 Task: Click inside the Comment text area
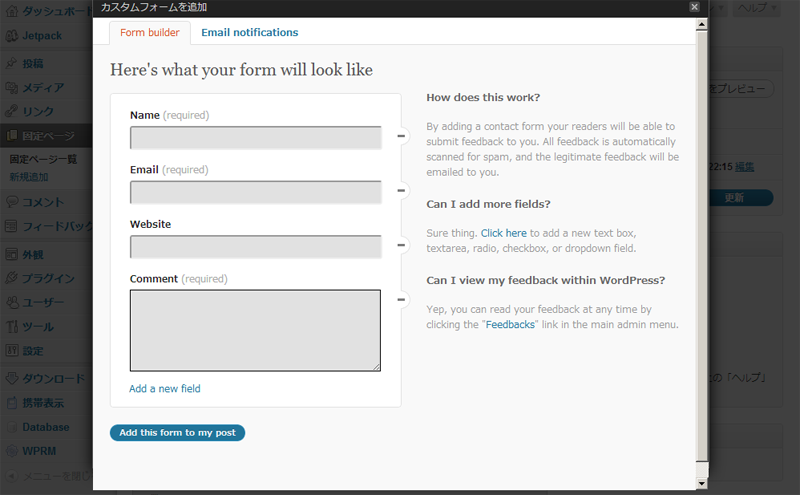pyautogui.click(x=255, y=330)
